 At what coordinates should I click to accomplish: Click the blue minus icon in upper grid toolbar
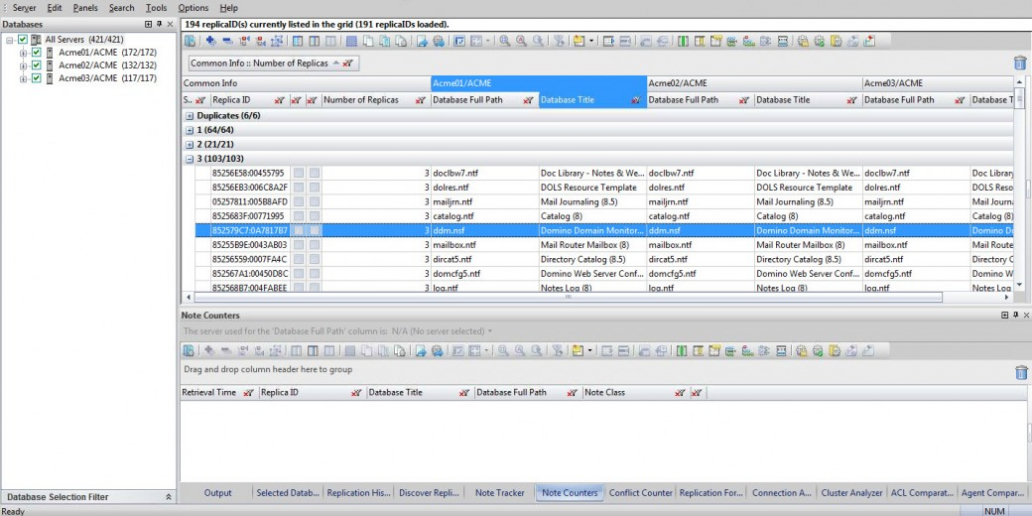pos(227,41)
